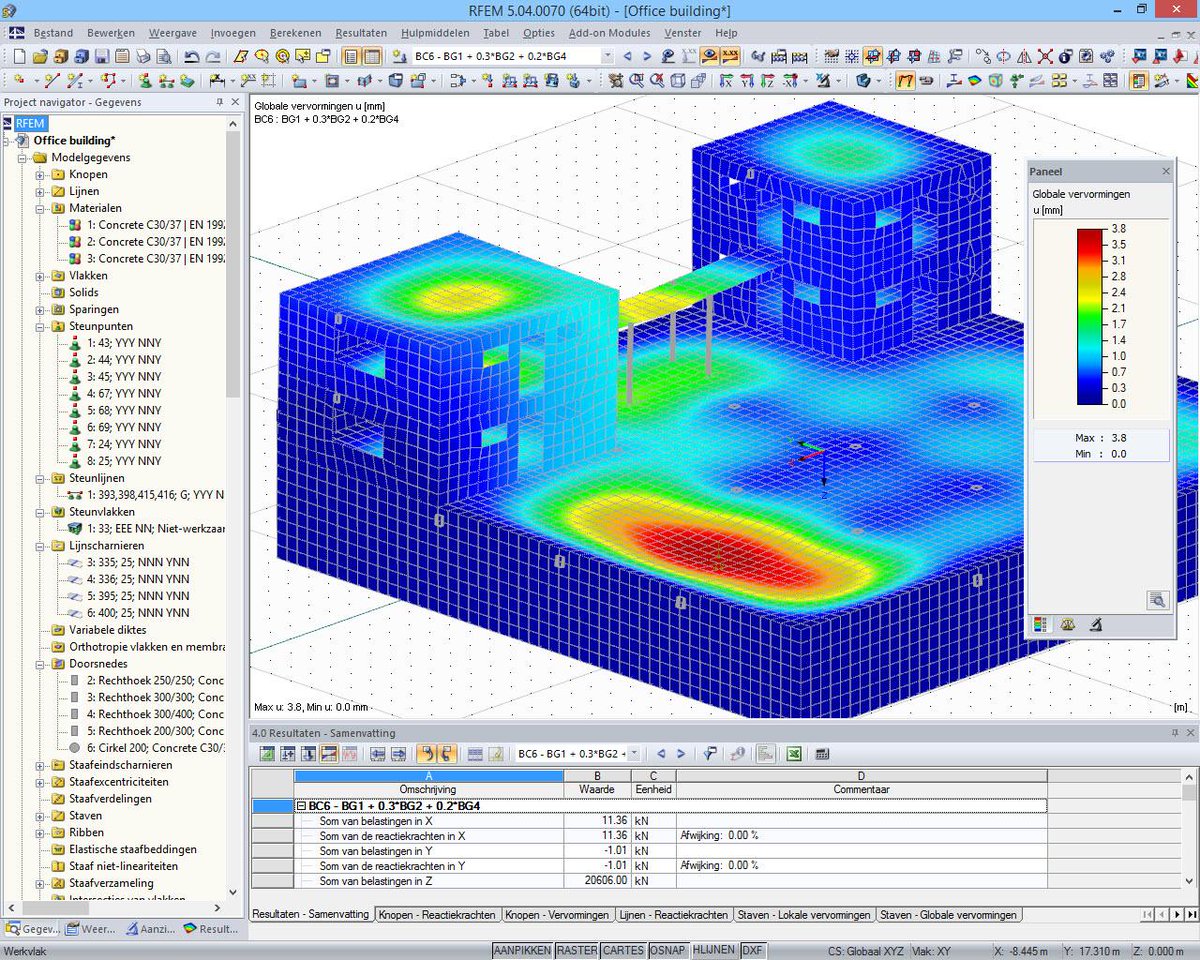Viewport: 1200px width, 960px height.
Task: Toggle the Project navigator display icon
Action: [351, 57]
